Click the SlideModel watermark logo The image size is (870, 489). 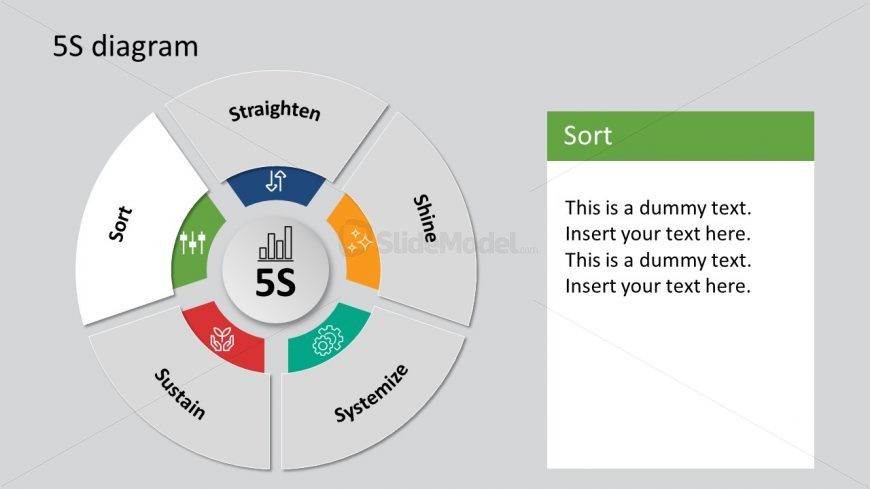click(438, 241)
